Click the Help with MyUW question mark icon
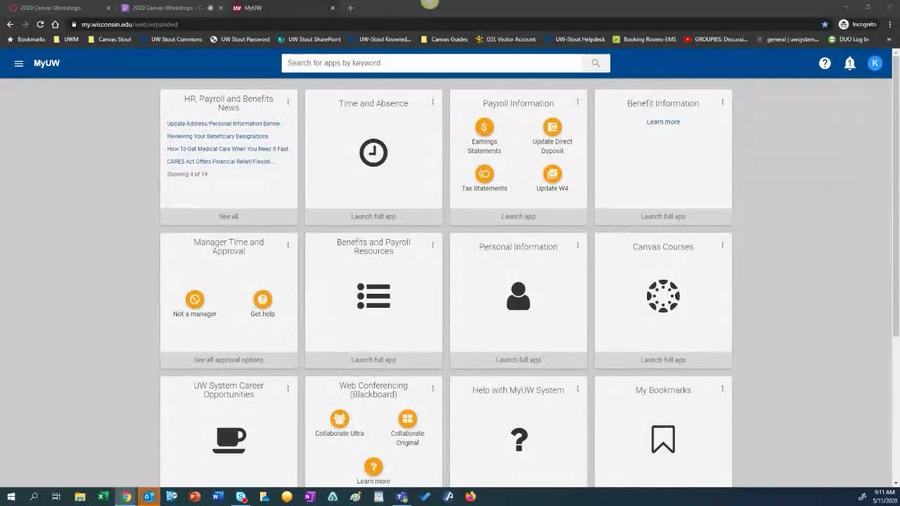Viewport: 900px width, 506px height. (x=519, y=439)
